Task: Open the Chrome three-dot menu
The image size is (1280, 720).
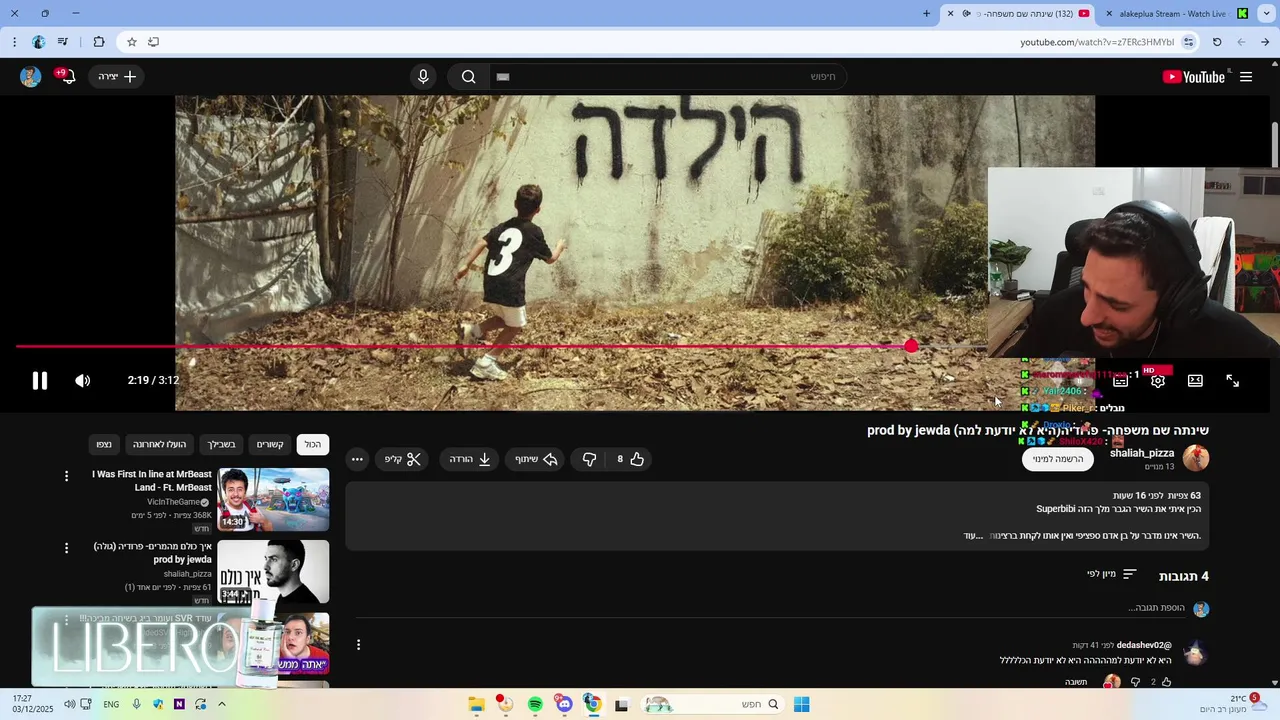Action: point(14,42)
